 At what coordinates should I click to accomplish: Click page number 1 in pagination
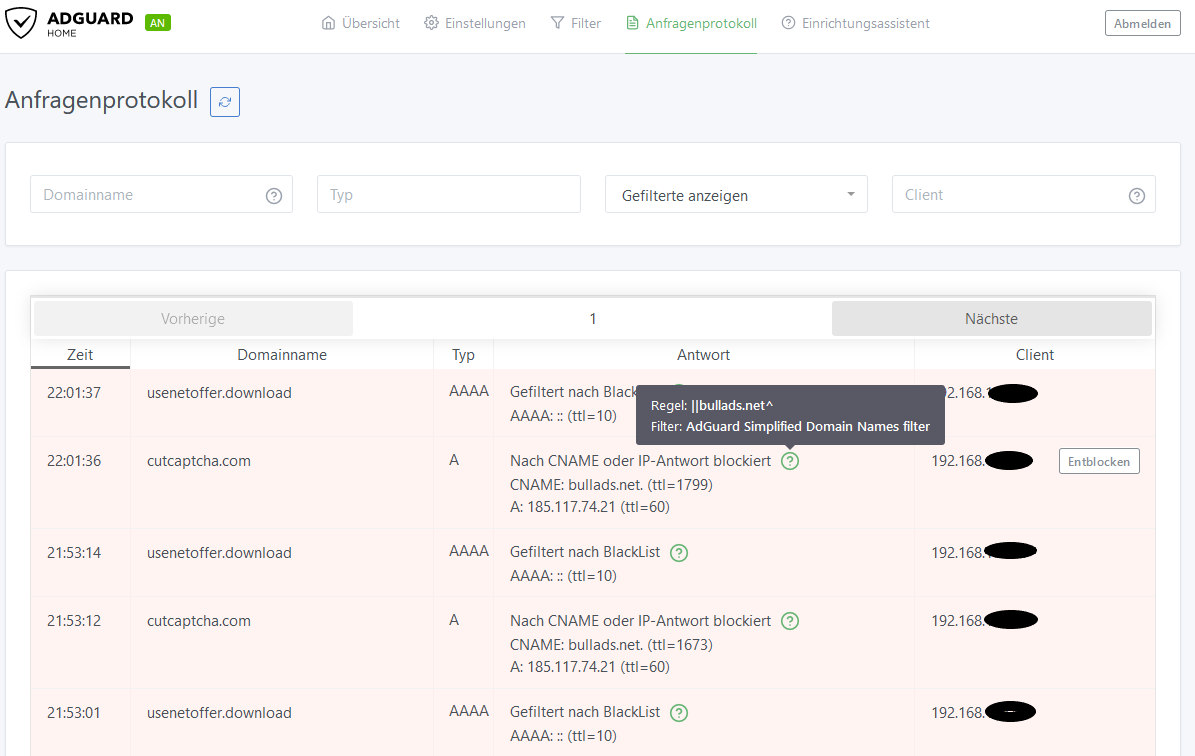592,318
